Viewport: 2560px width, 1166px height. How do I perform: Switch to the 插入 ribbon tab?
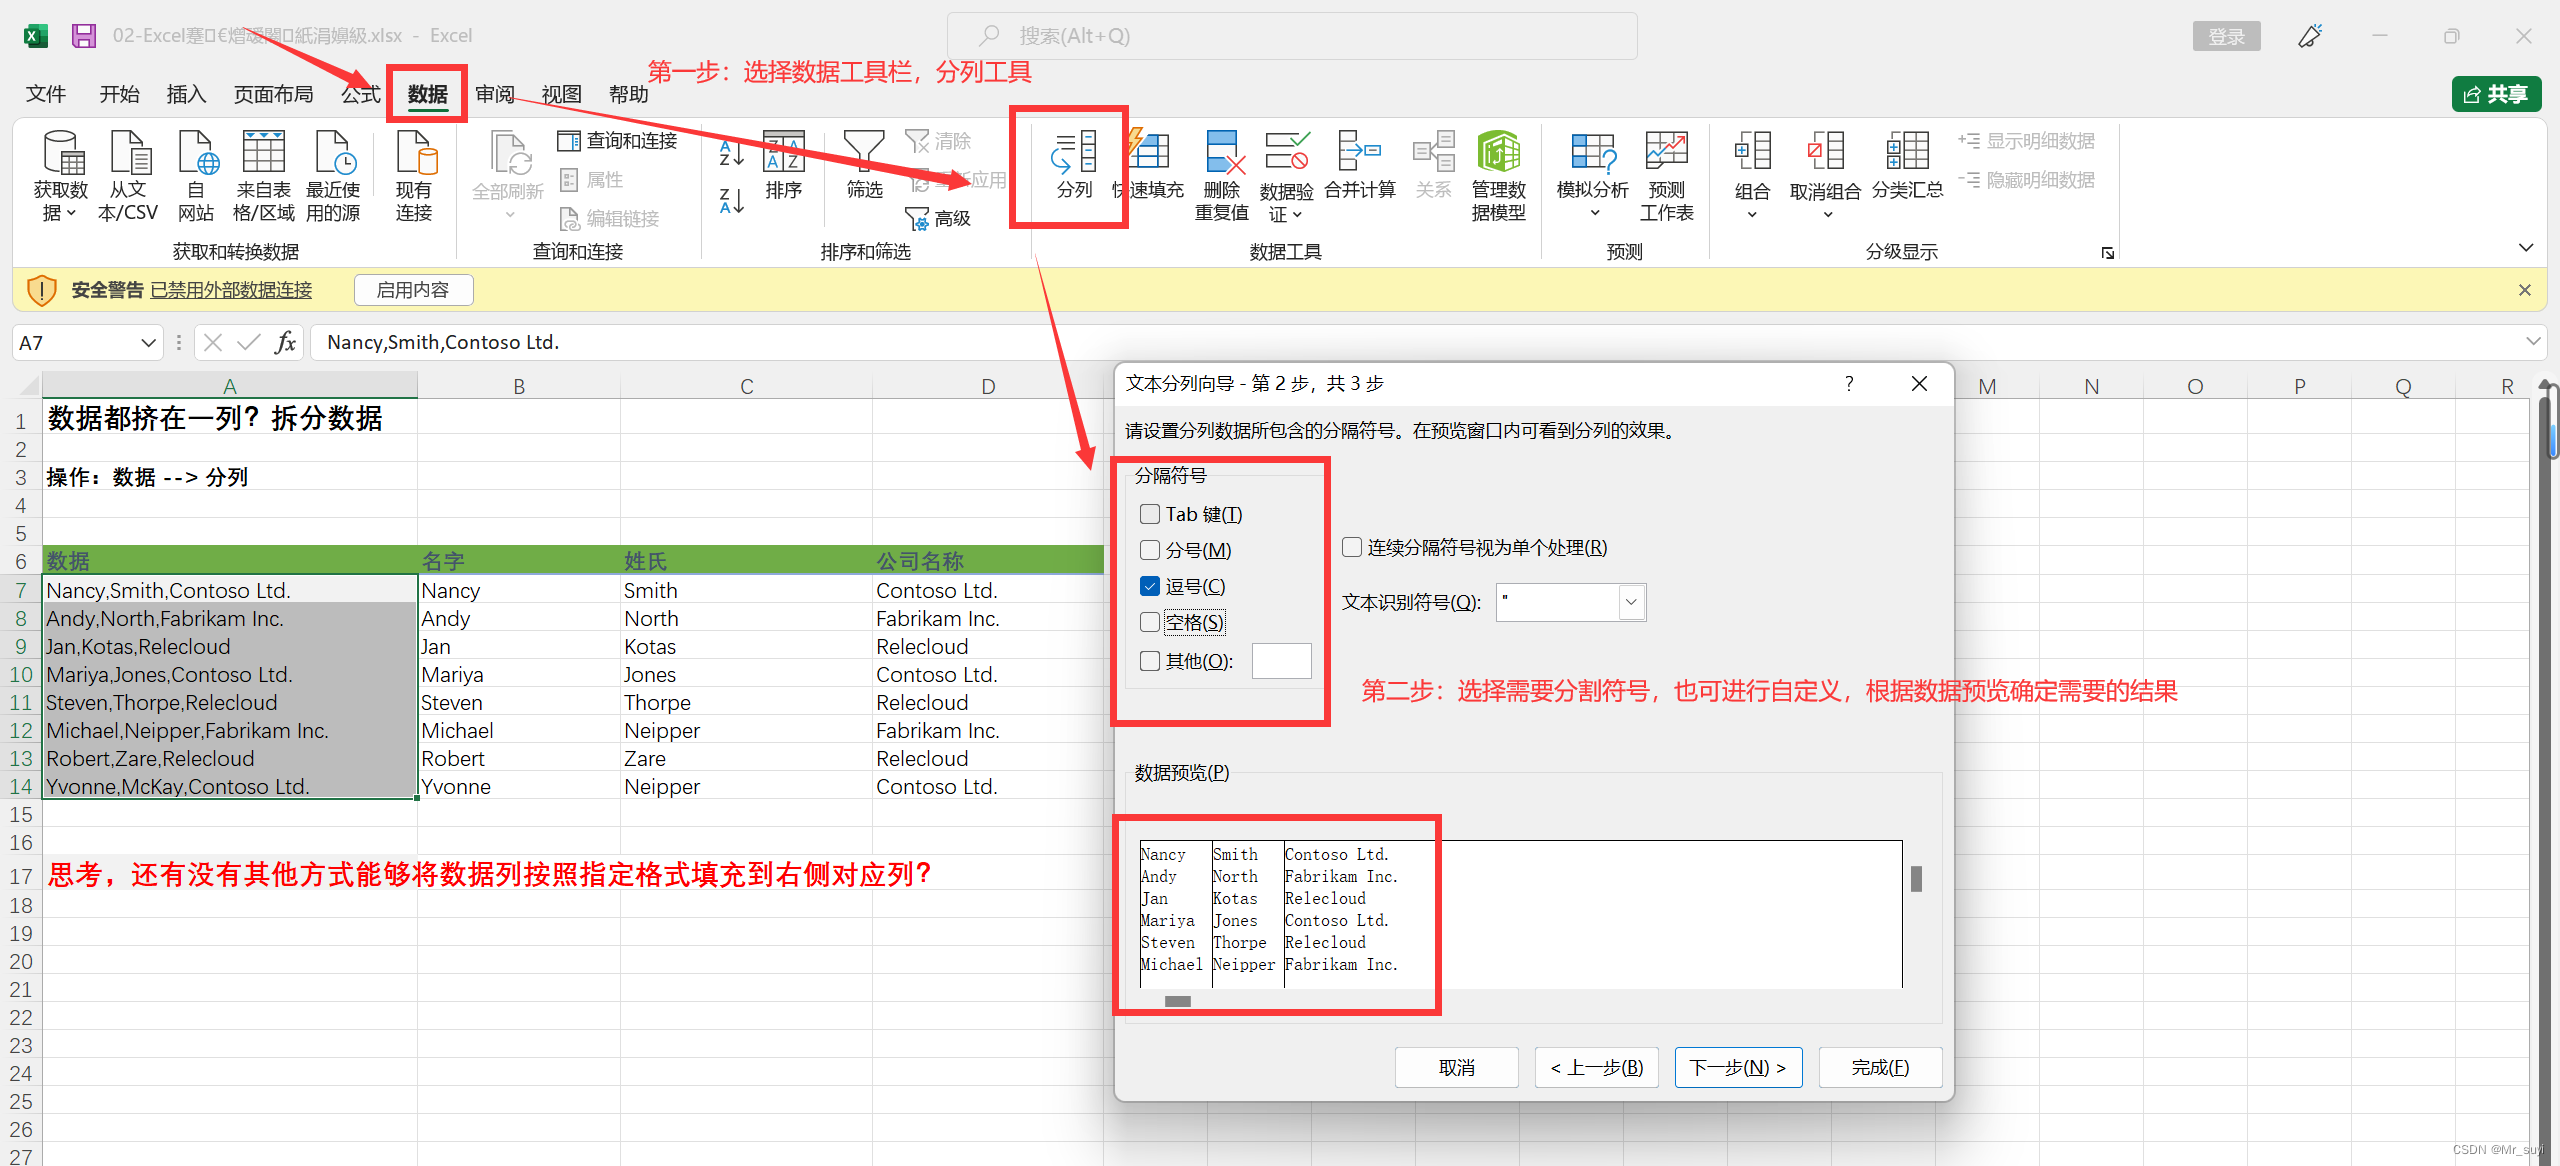[x=186, y=94]
